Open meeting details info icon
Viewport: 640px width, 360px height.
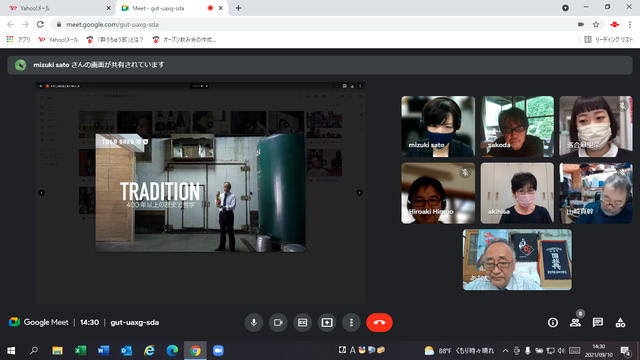pos(553,322)
